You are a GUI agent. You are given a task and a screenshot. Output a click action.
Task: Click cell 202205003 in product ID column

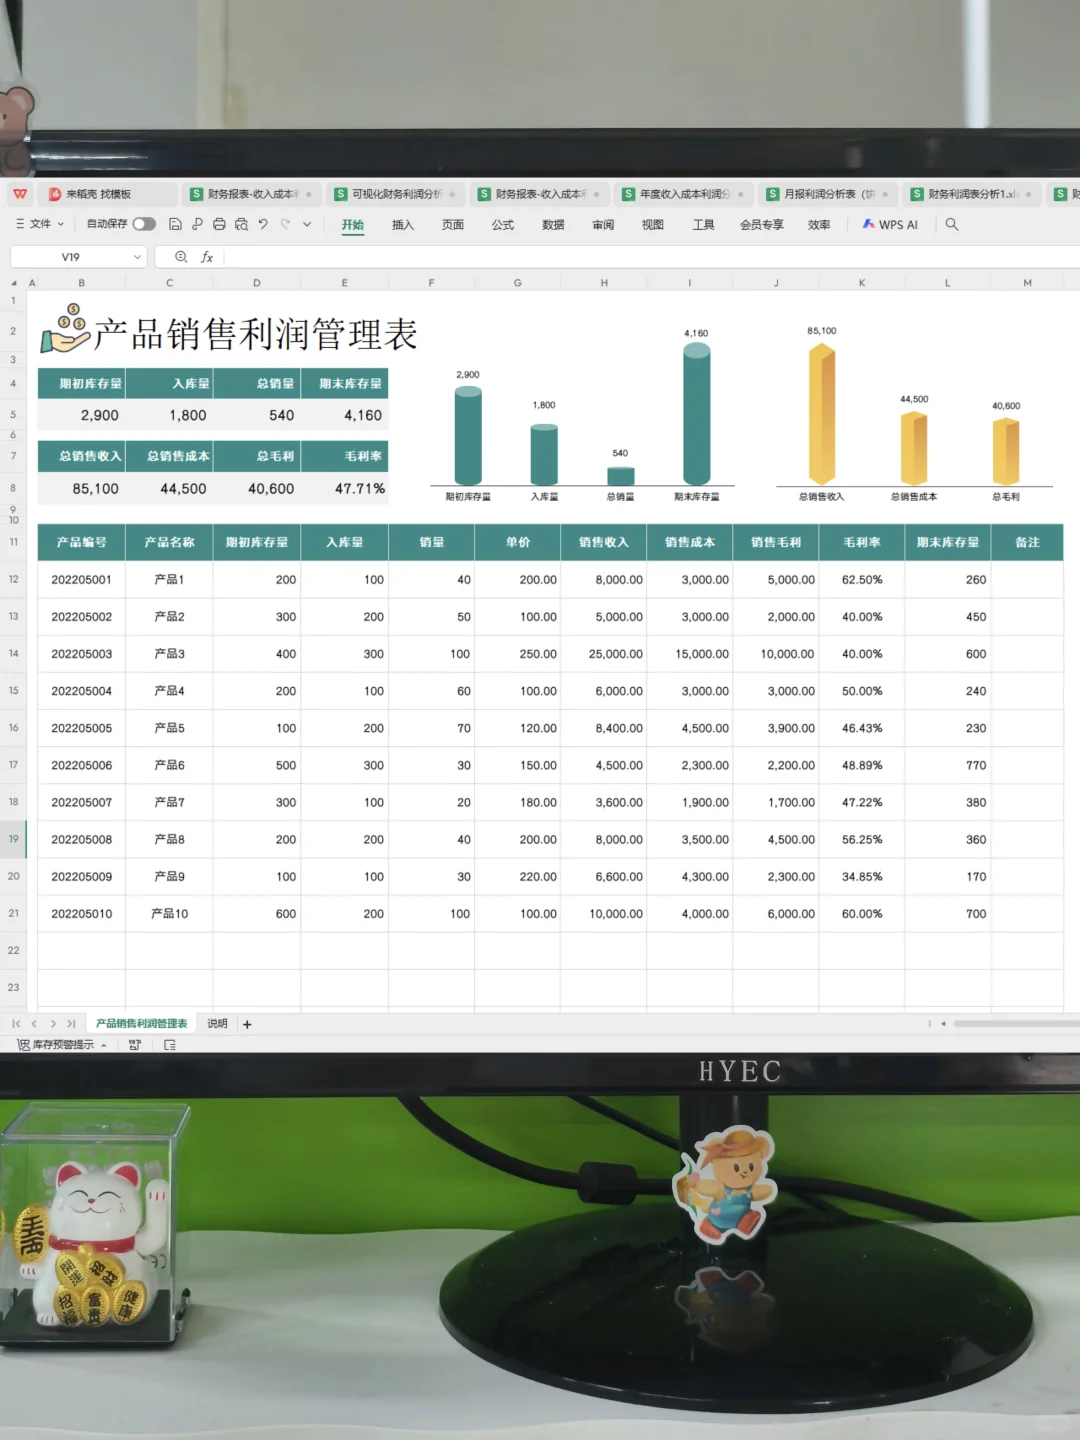(x=82, y=654)
